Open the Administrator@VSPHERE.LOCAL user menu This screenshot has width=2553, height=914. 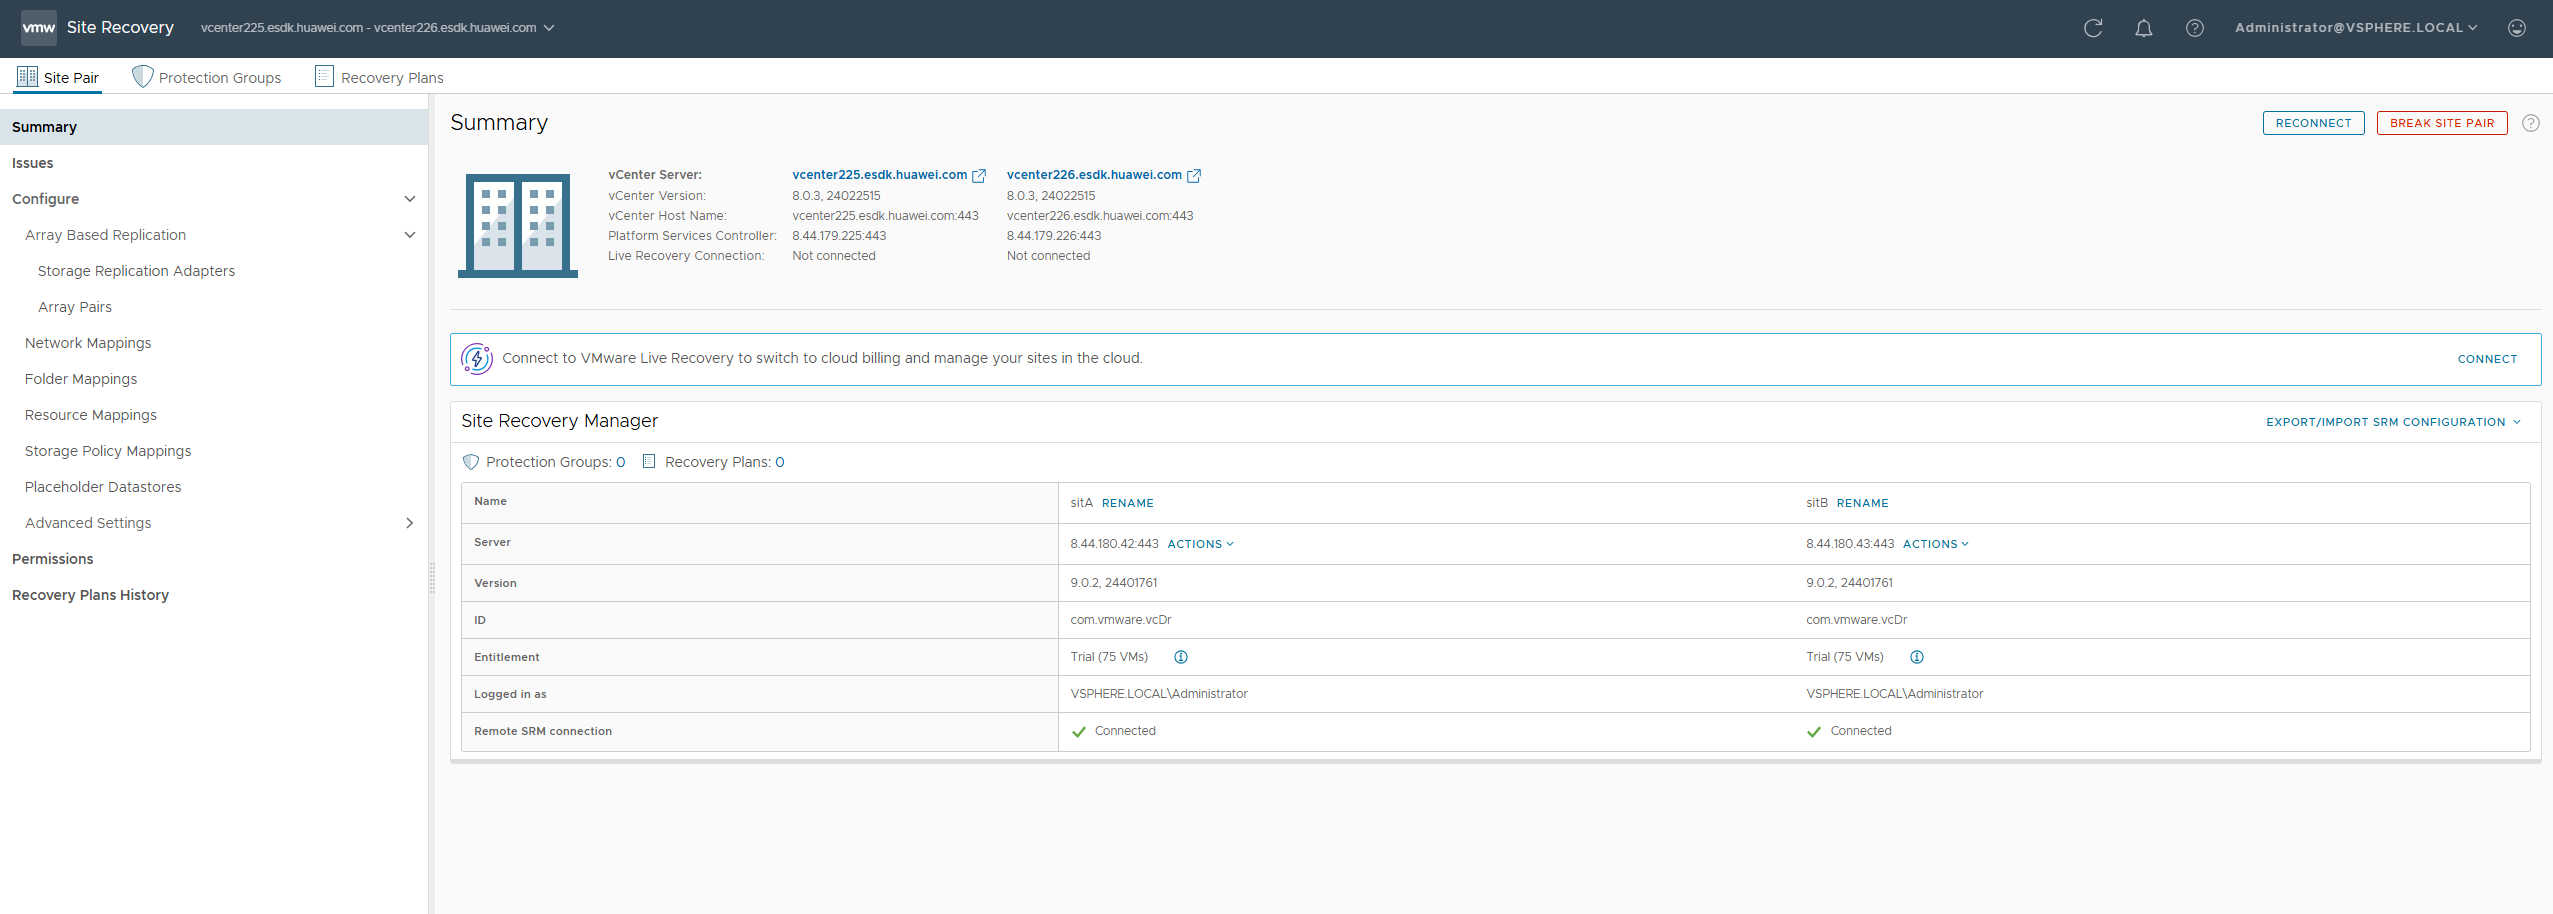tap(2356, 28)
